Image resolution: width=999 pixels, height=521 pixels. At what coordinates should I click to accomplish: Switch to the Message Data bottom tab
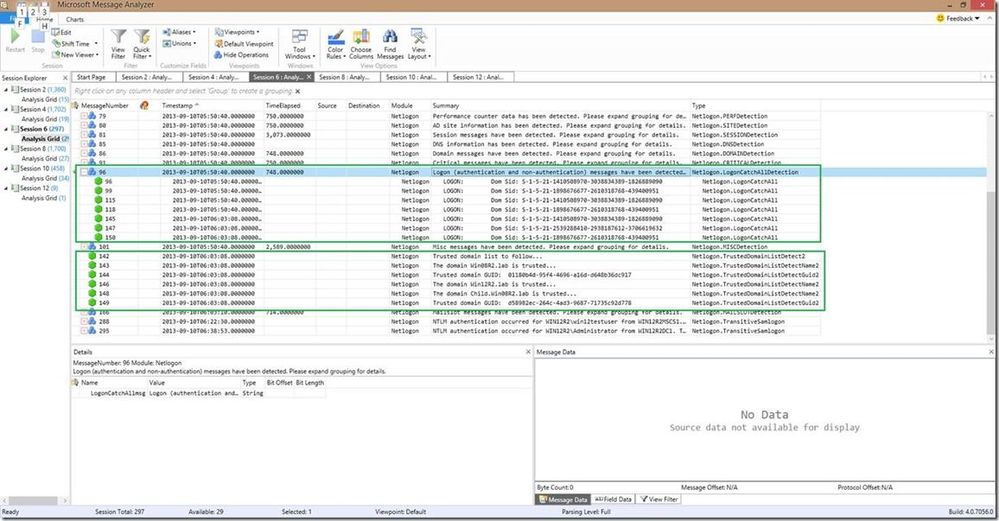pyautogui.click(x=563, y=499)
